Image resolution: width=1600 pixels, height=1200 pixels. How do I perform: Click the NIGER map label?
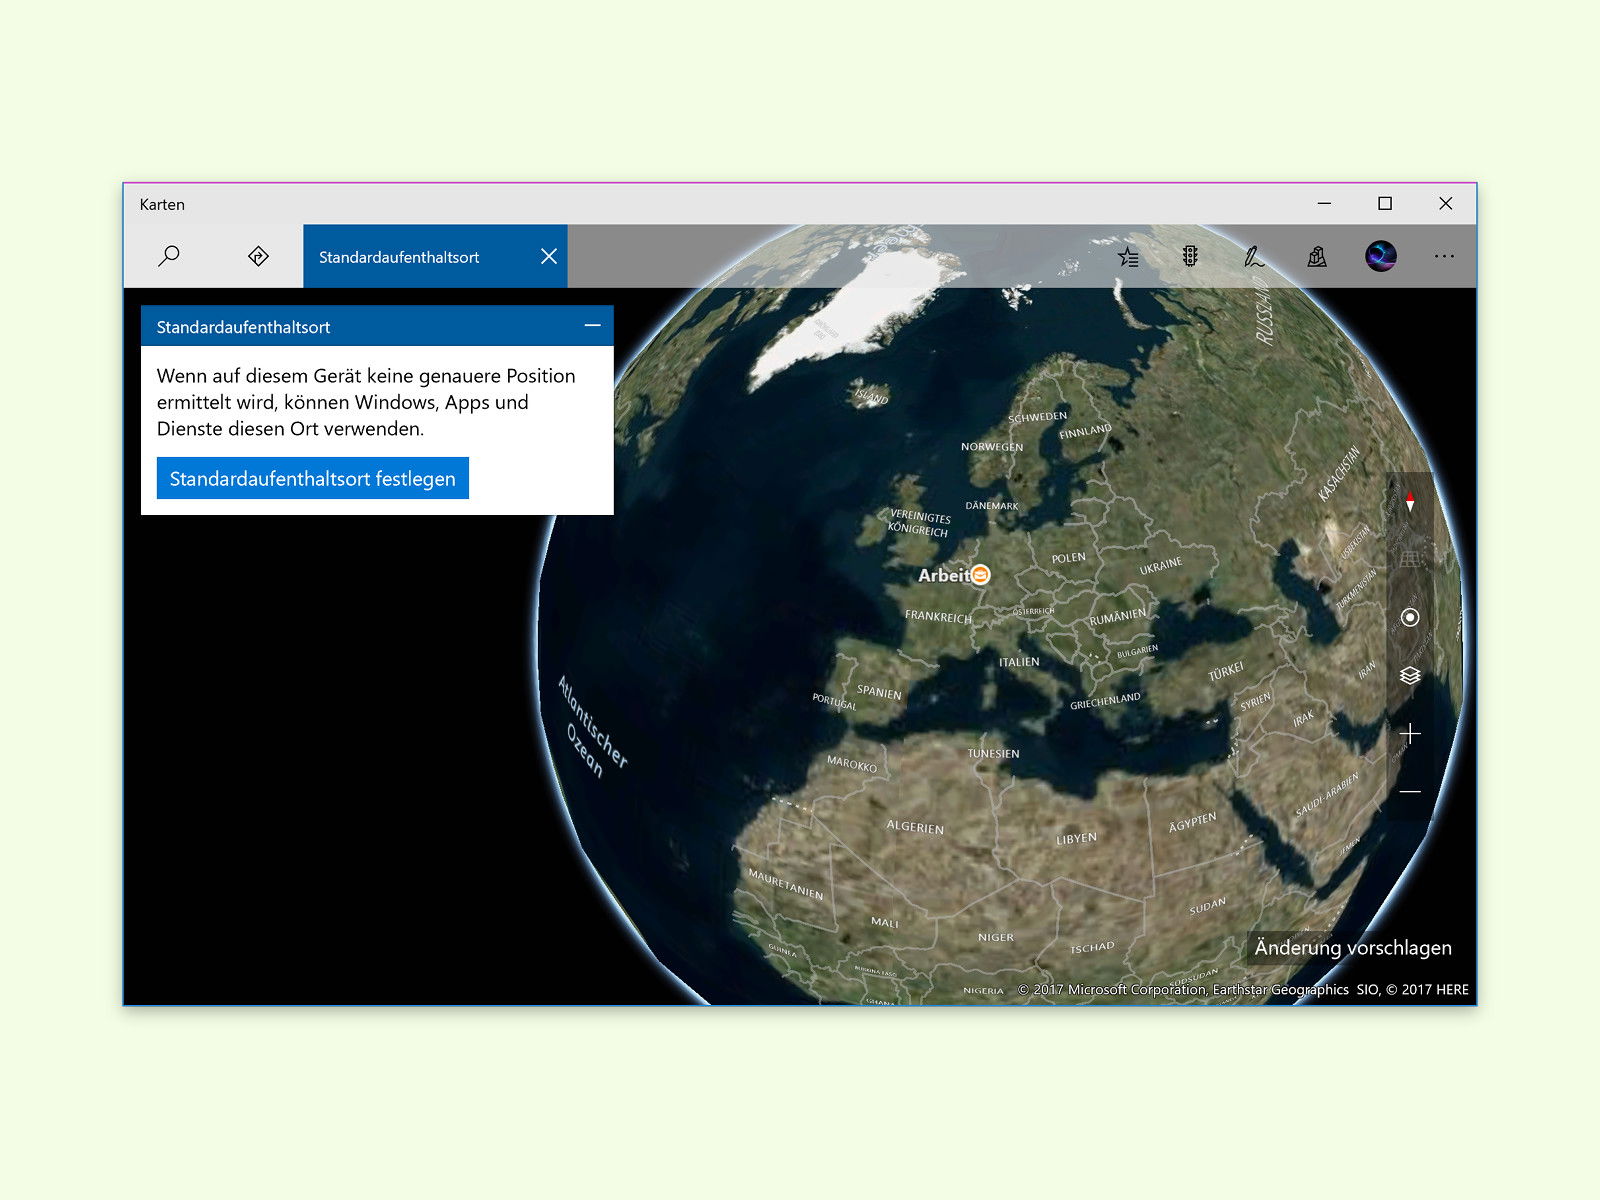pyautogui.click(x=996, y=937)
